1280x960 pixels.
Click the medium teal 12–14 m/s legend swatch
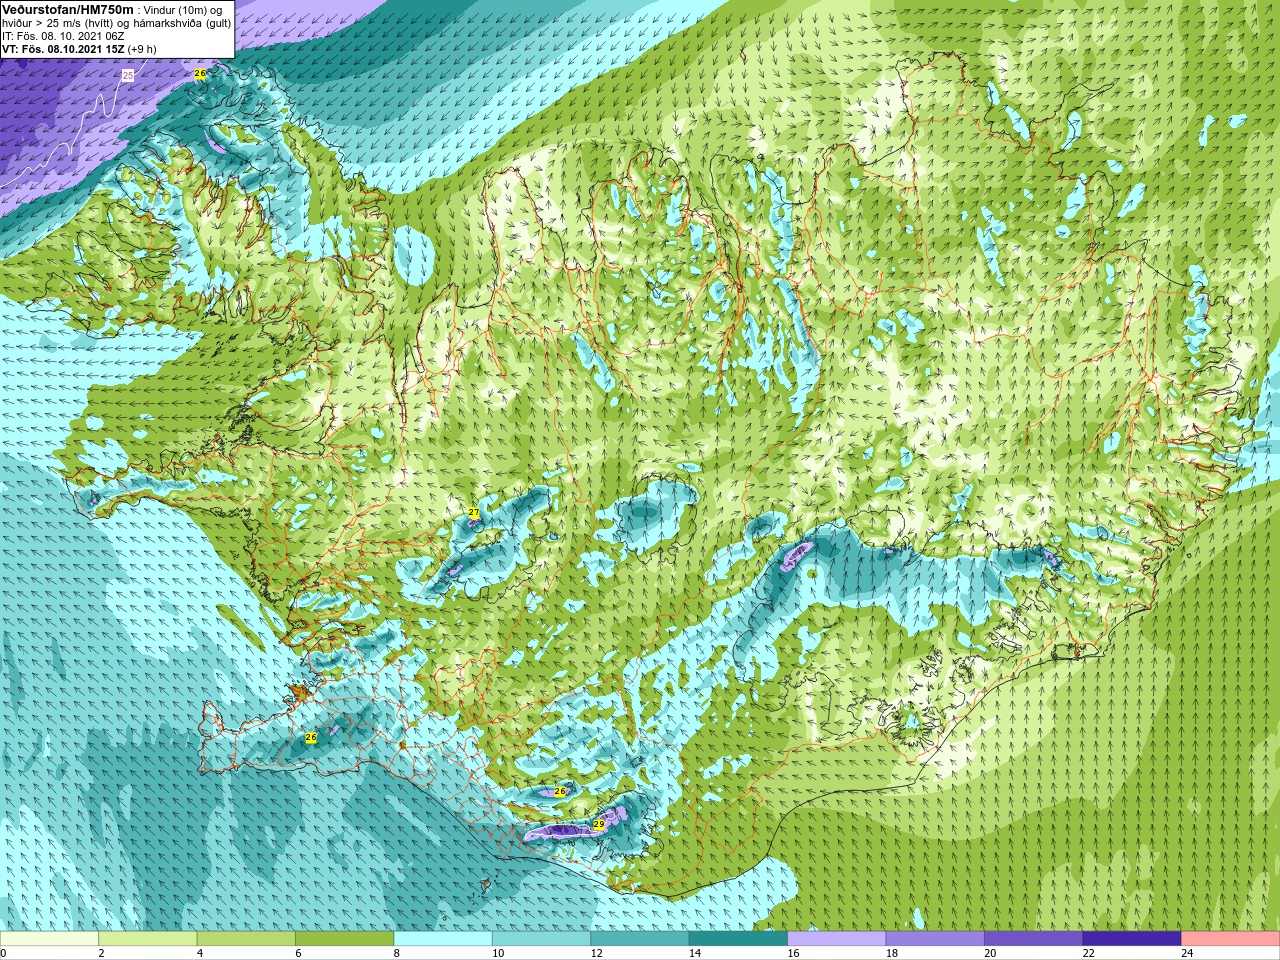point(641,939)
